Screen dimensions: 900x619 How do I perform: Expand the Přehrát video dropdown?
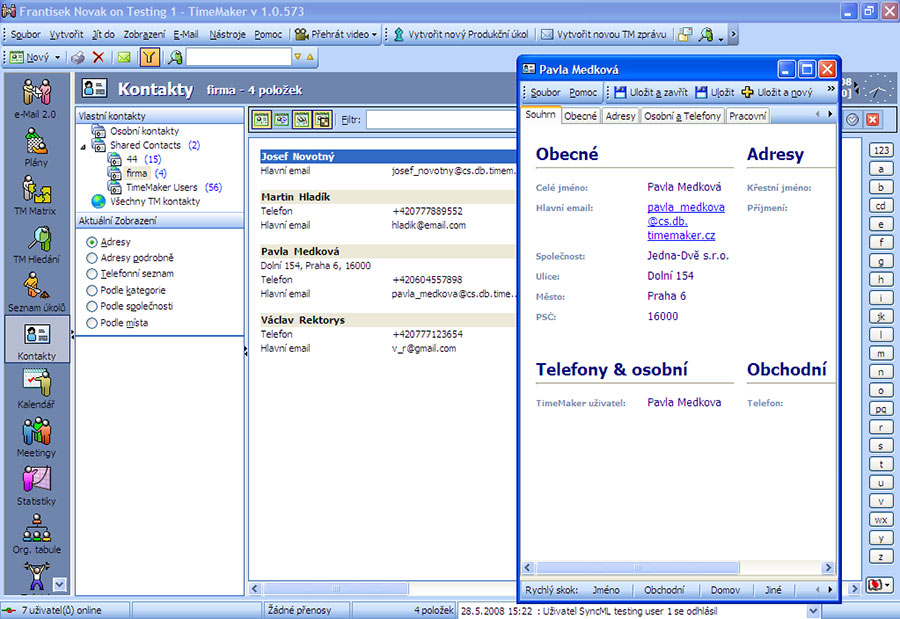pyautogui.click(x=374, y=34)
